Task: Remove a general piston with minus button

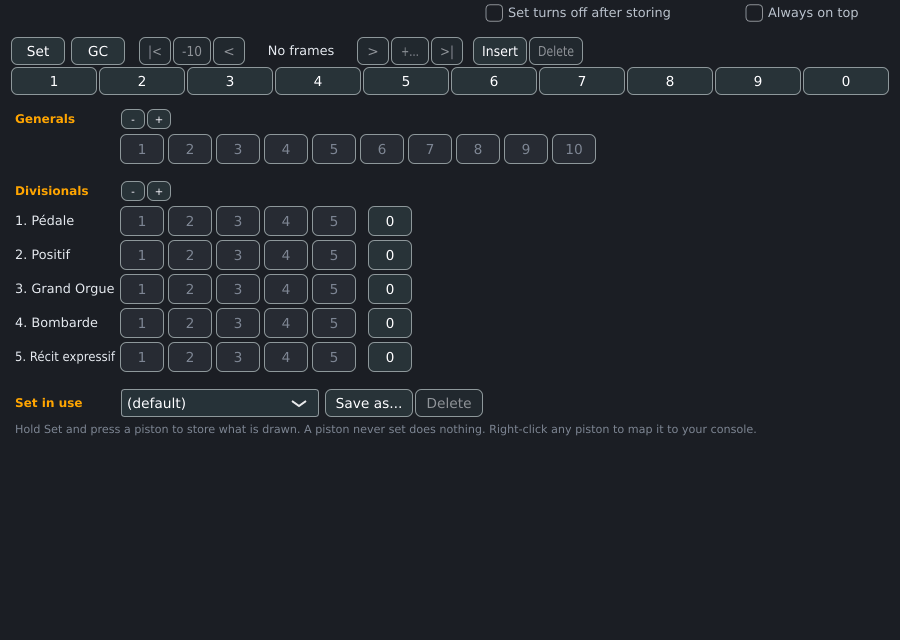Action: pos(133,119)
